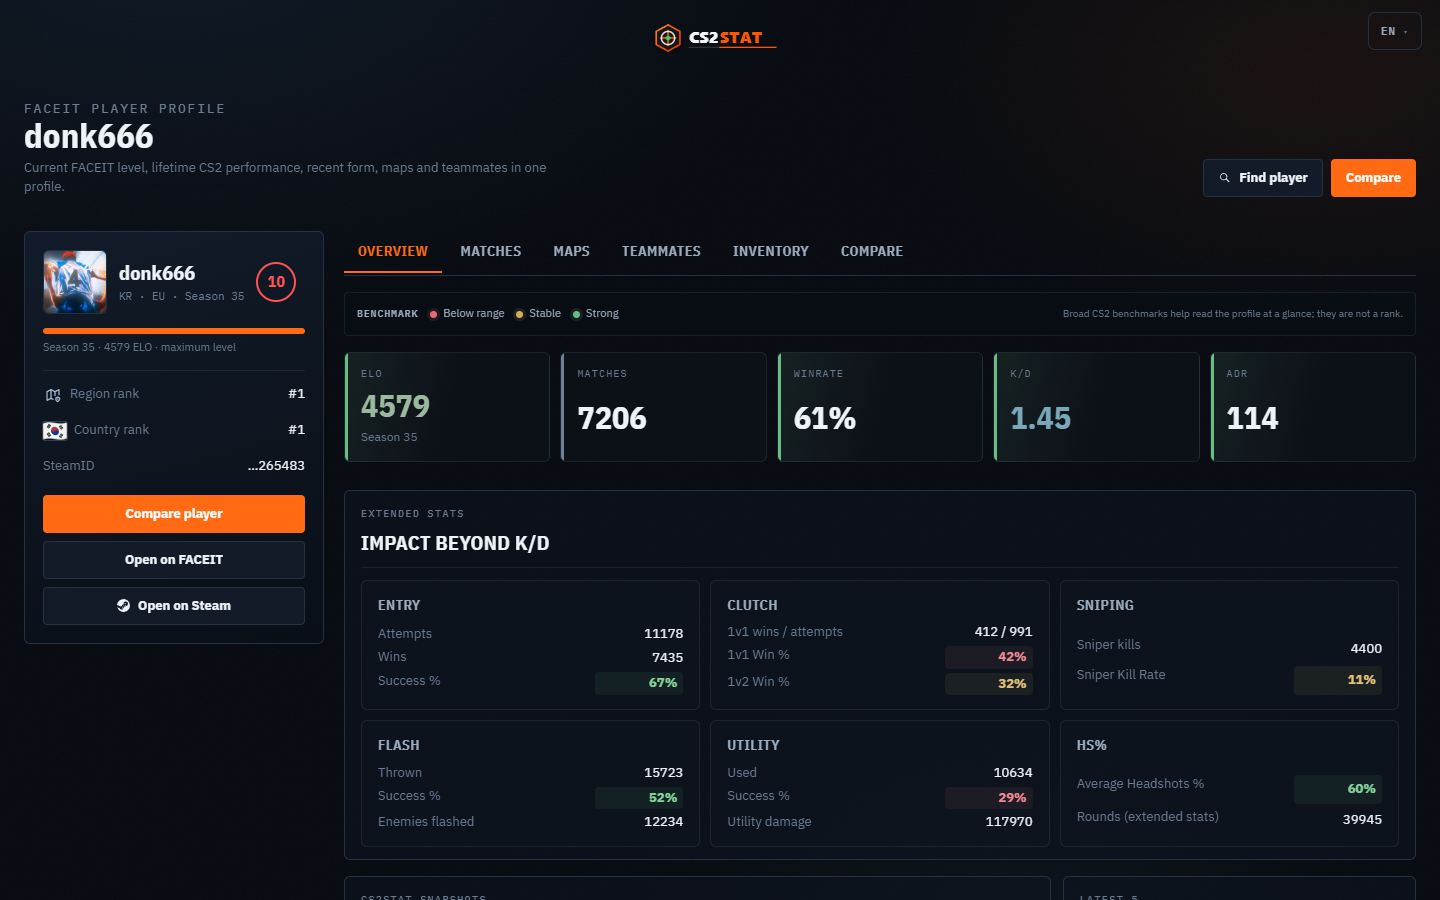This screenshot has width=1440, height=900.
Task: Click the IMPACT BEYOND K/D heading
Action: click(x=455, y=544)
